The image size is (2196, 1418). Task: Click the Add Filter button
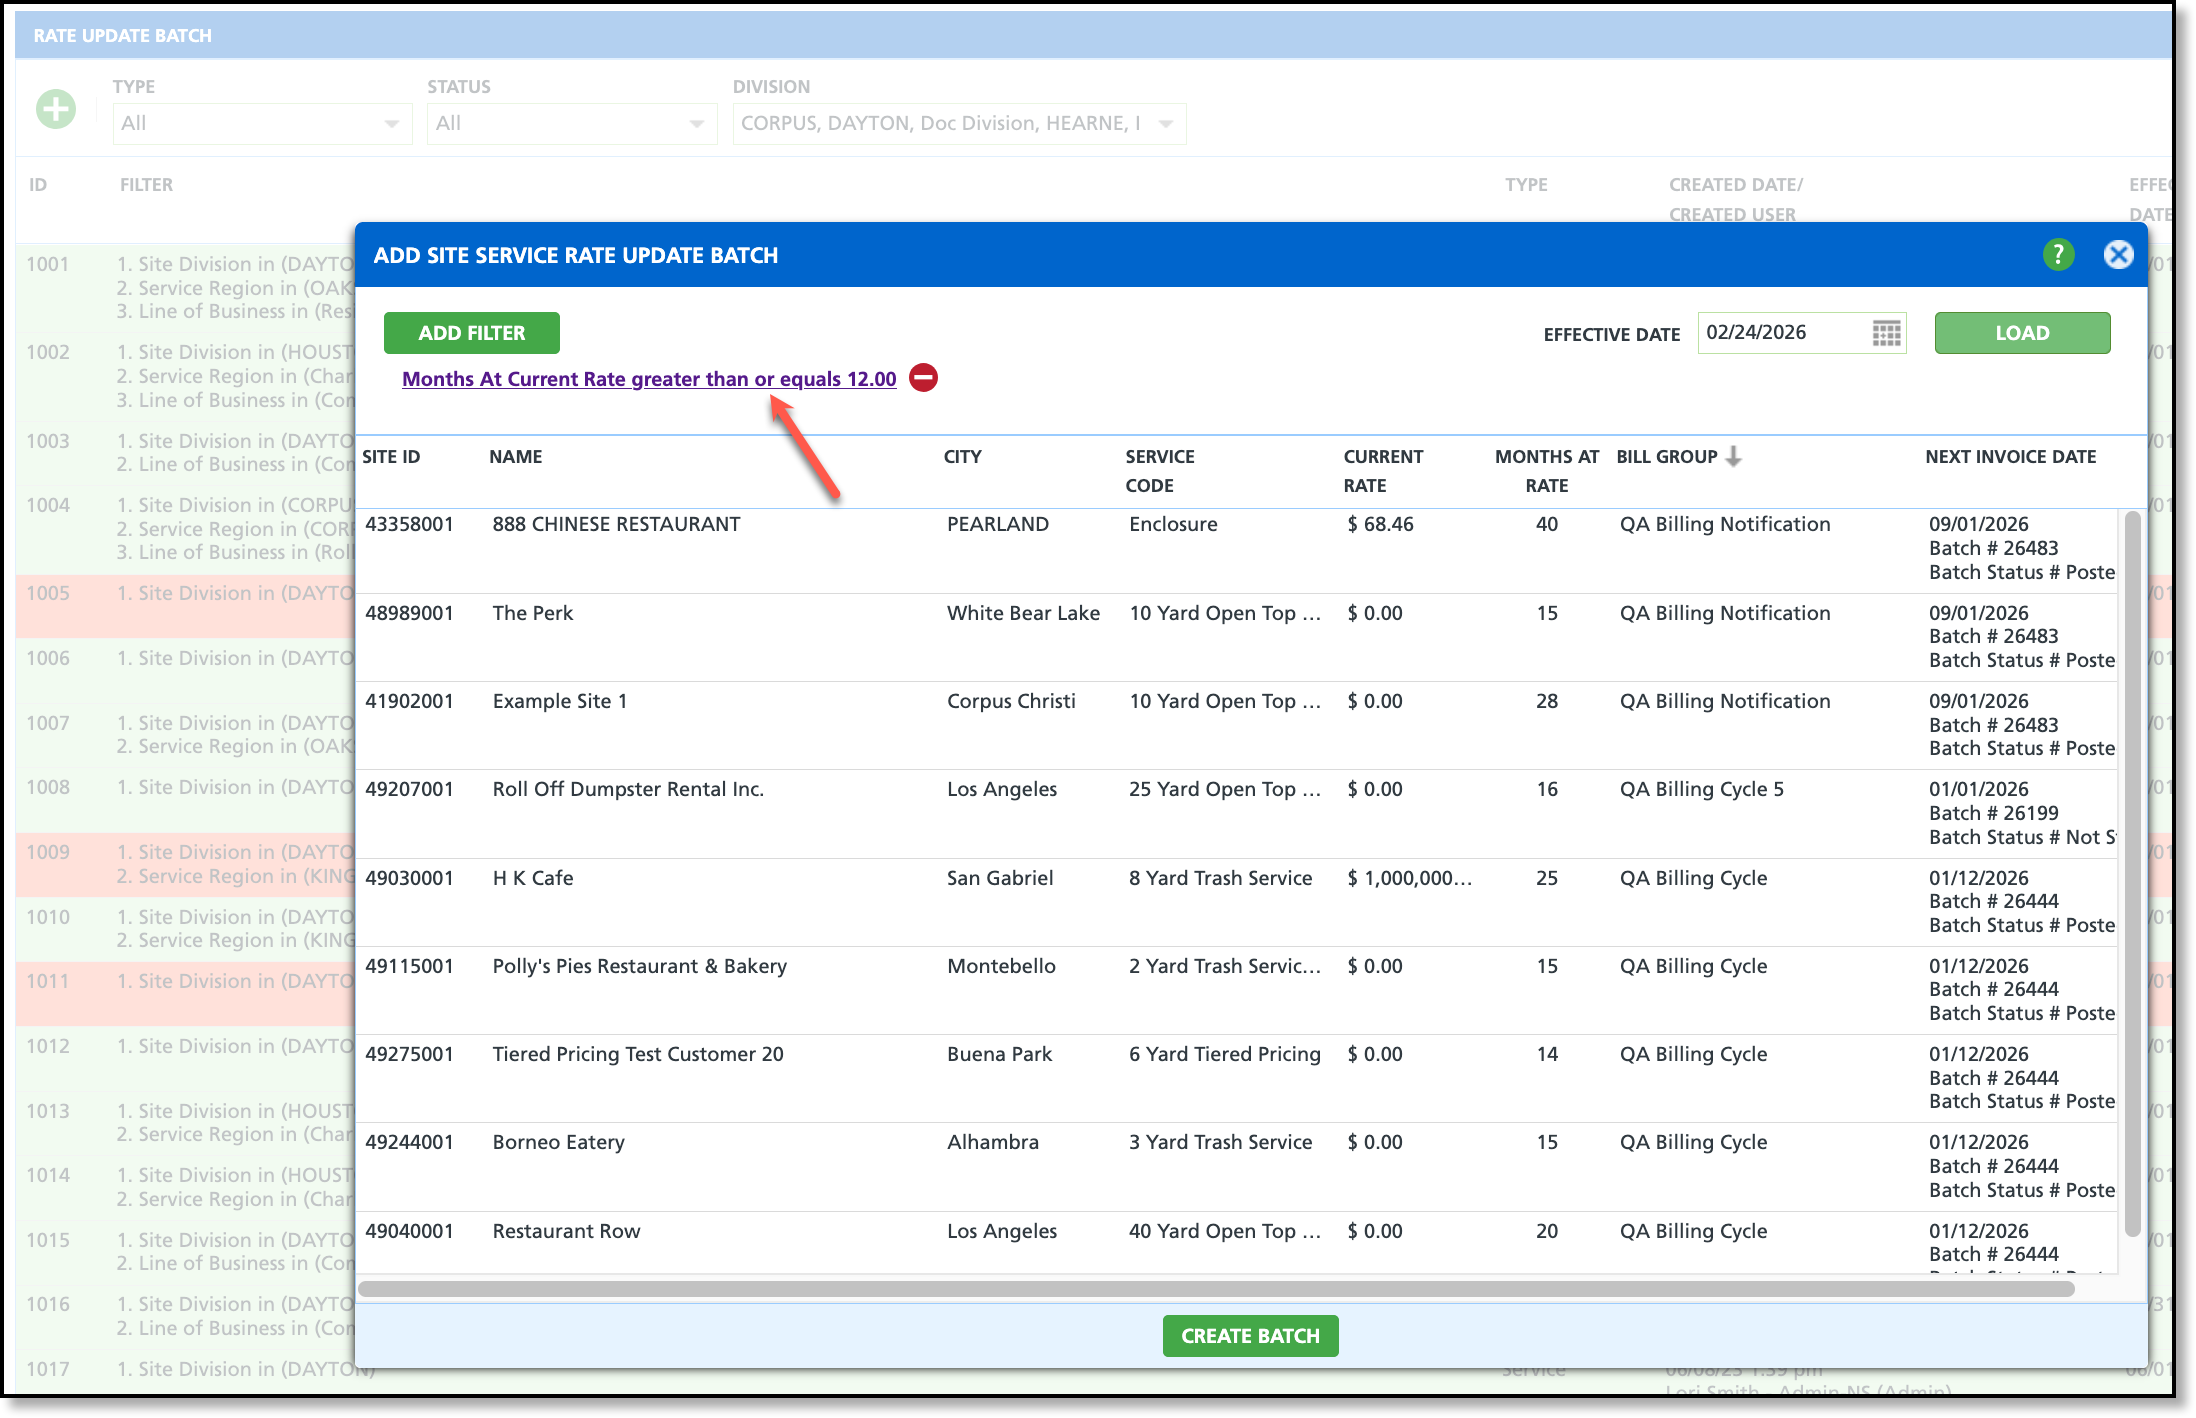pyautogui.click(x=471, y=333)
